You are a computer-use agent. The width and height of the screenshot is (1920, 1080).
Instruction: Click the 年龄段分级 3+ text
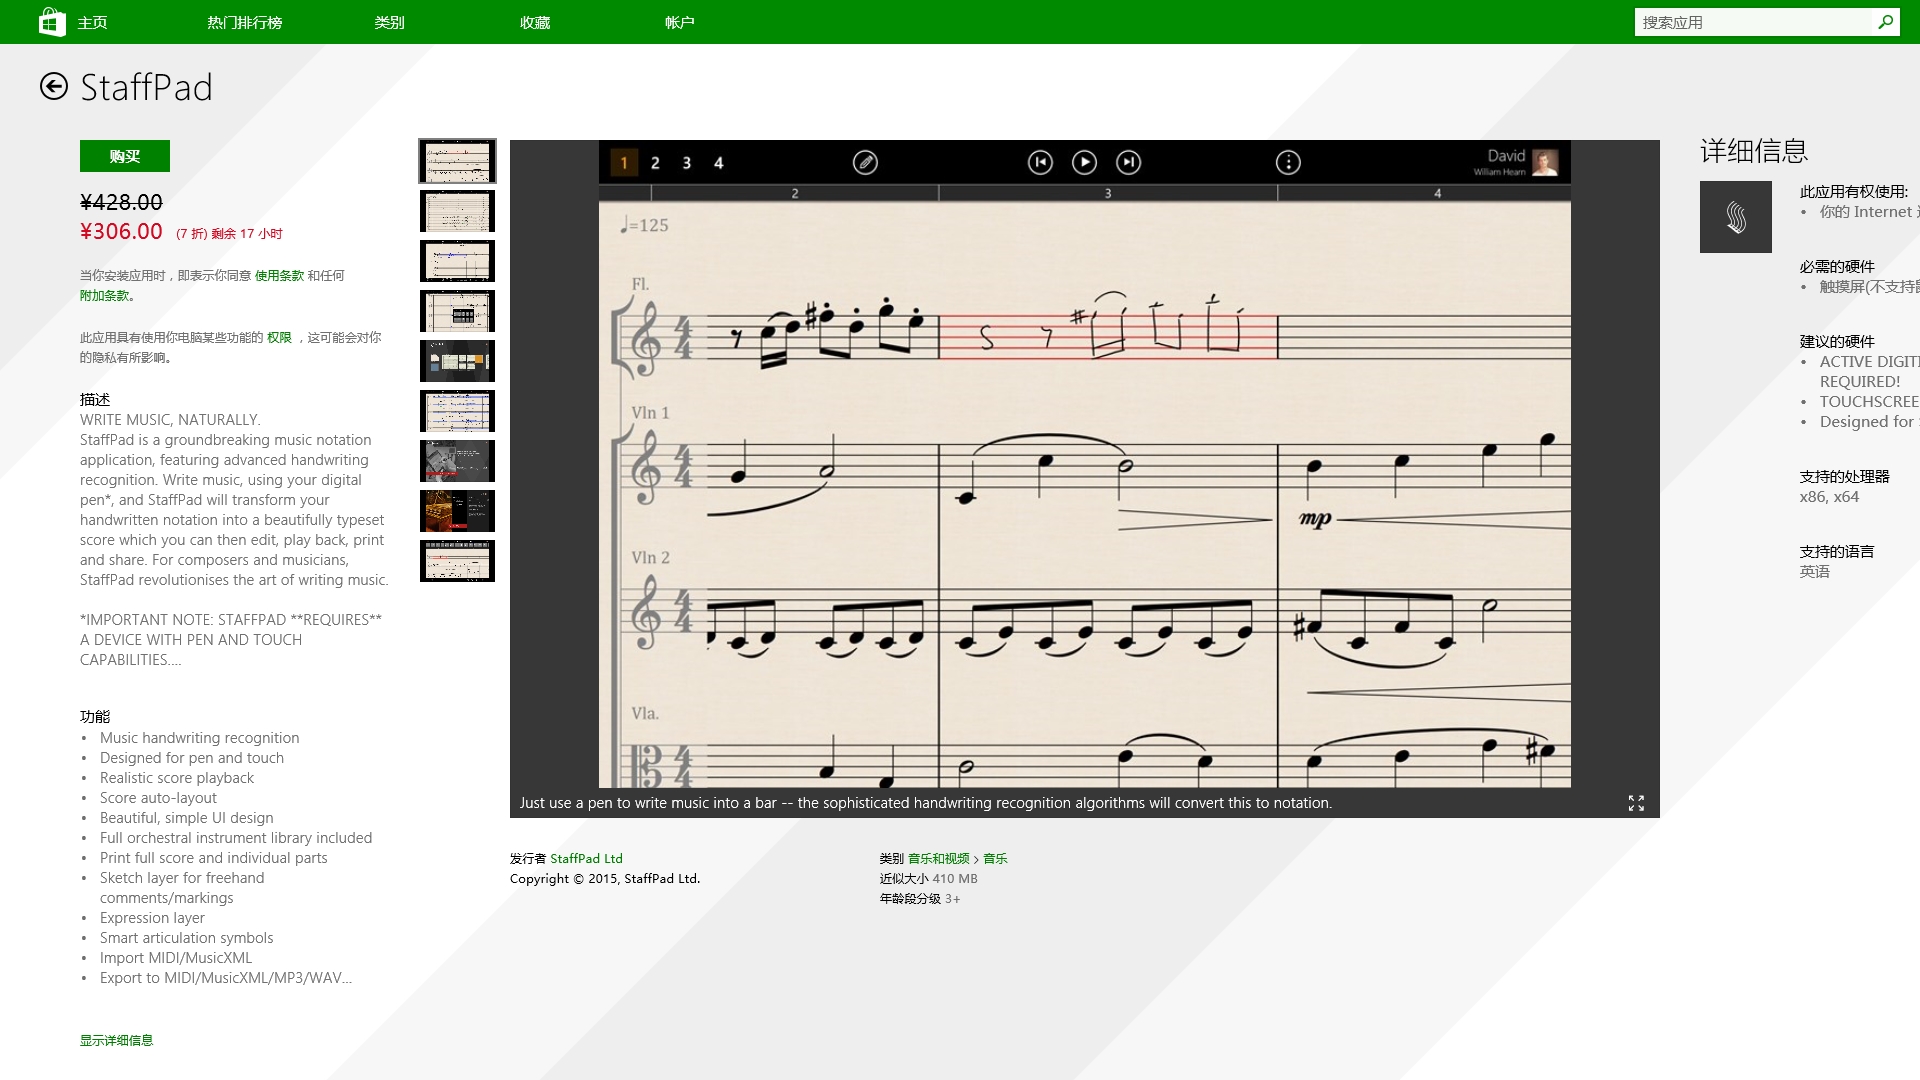point(920,898)
